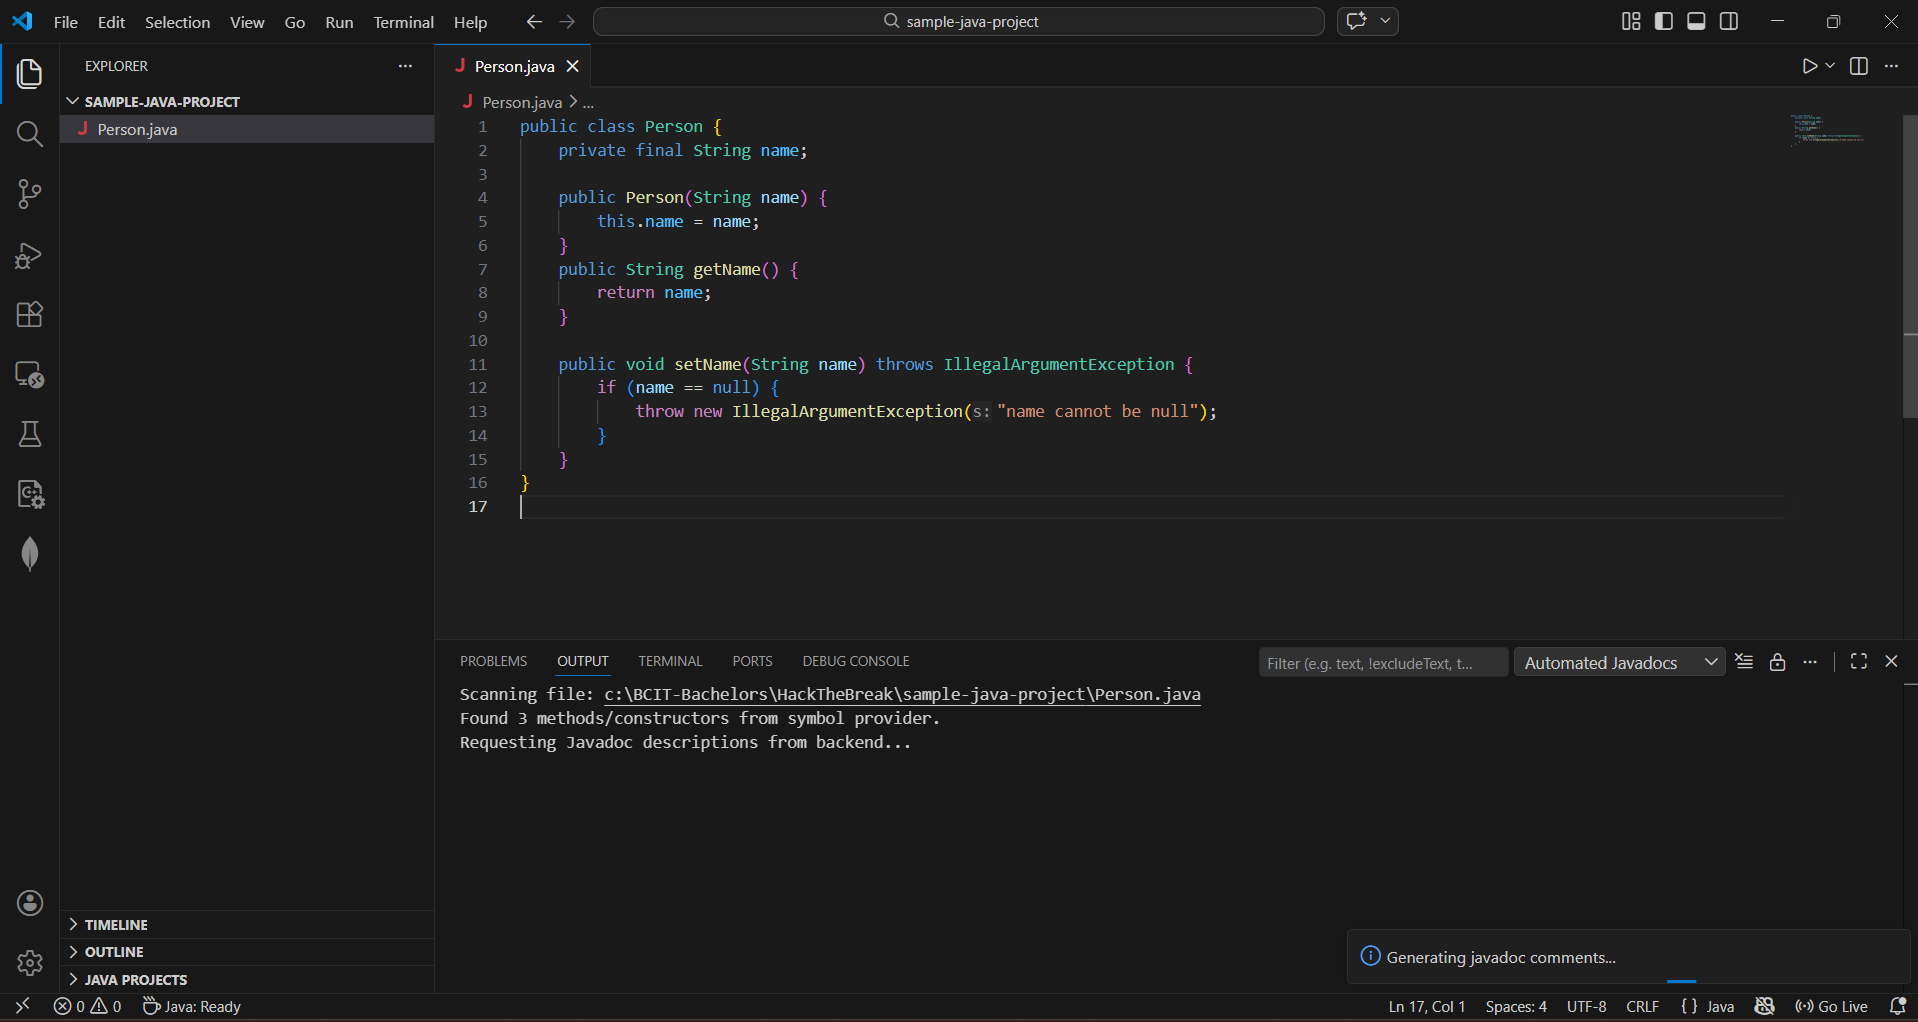Open the Run and Debug view
Viewport: 1918px width, 1022px height.
click(x=30, y=255)
